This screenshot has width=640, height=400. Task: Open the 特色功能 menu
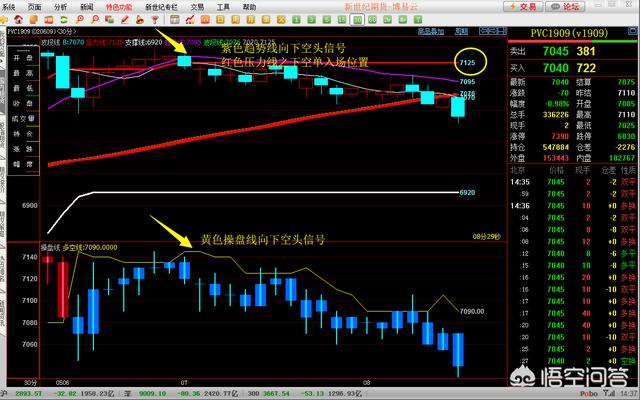click(117, 6)
